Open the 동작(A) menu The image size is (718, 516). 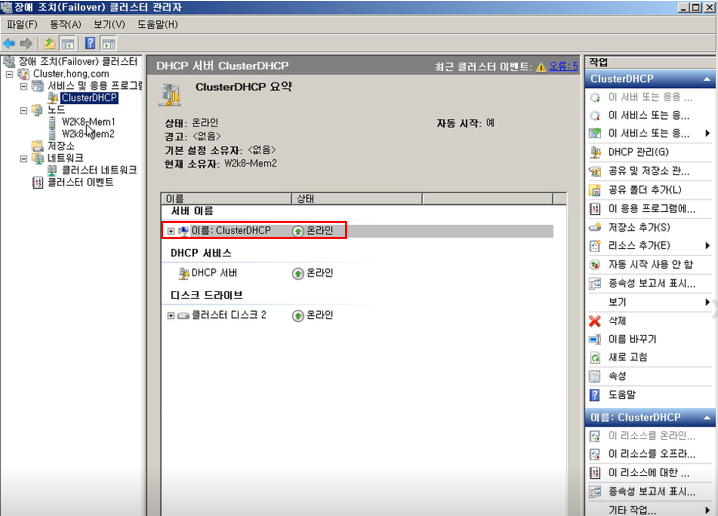point(65,24)
